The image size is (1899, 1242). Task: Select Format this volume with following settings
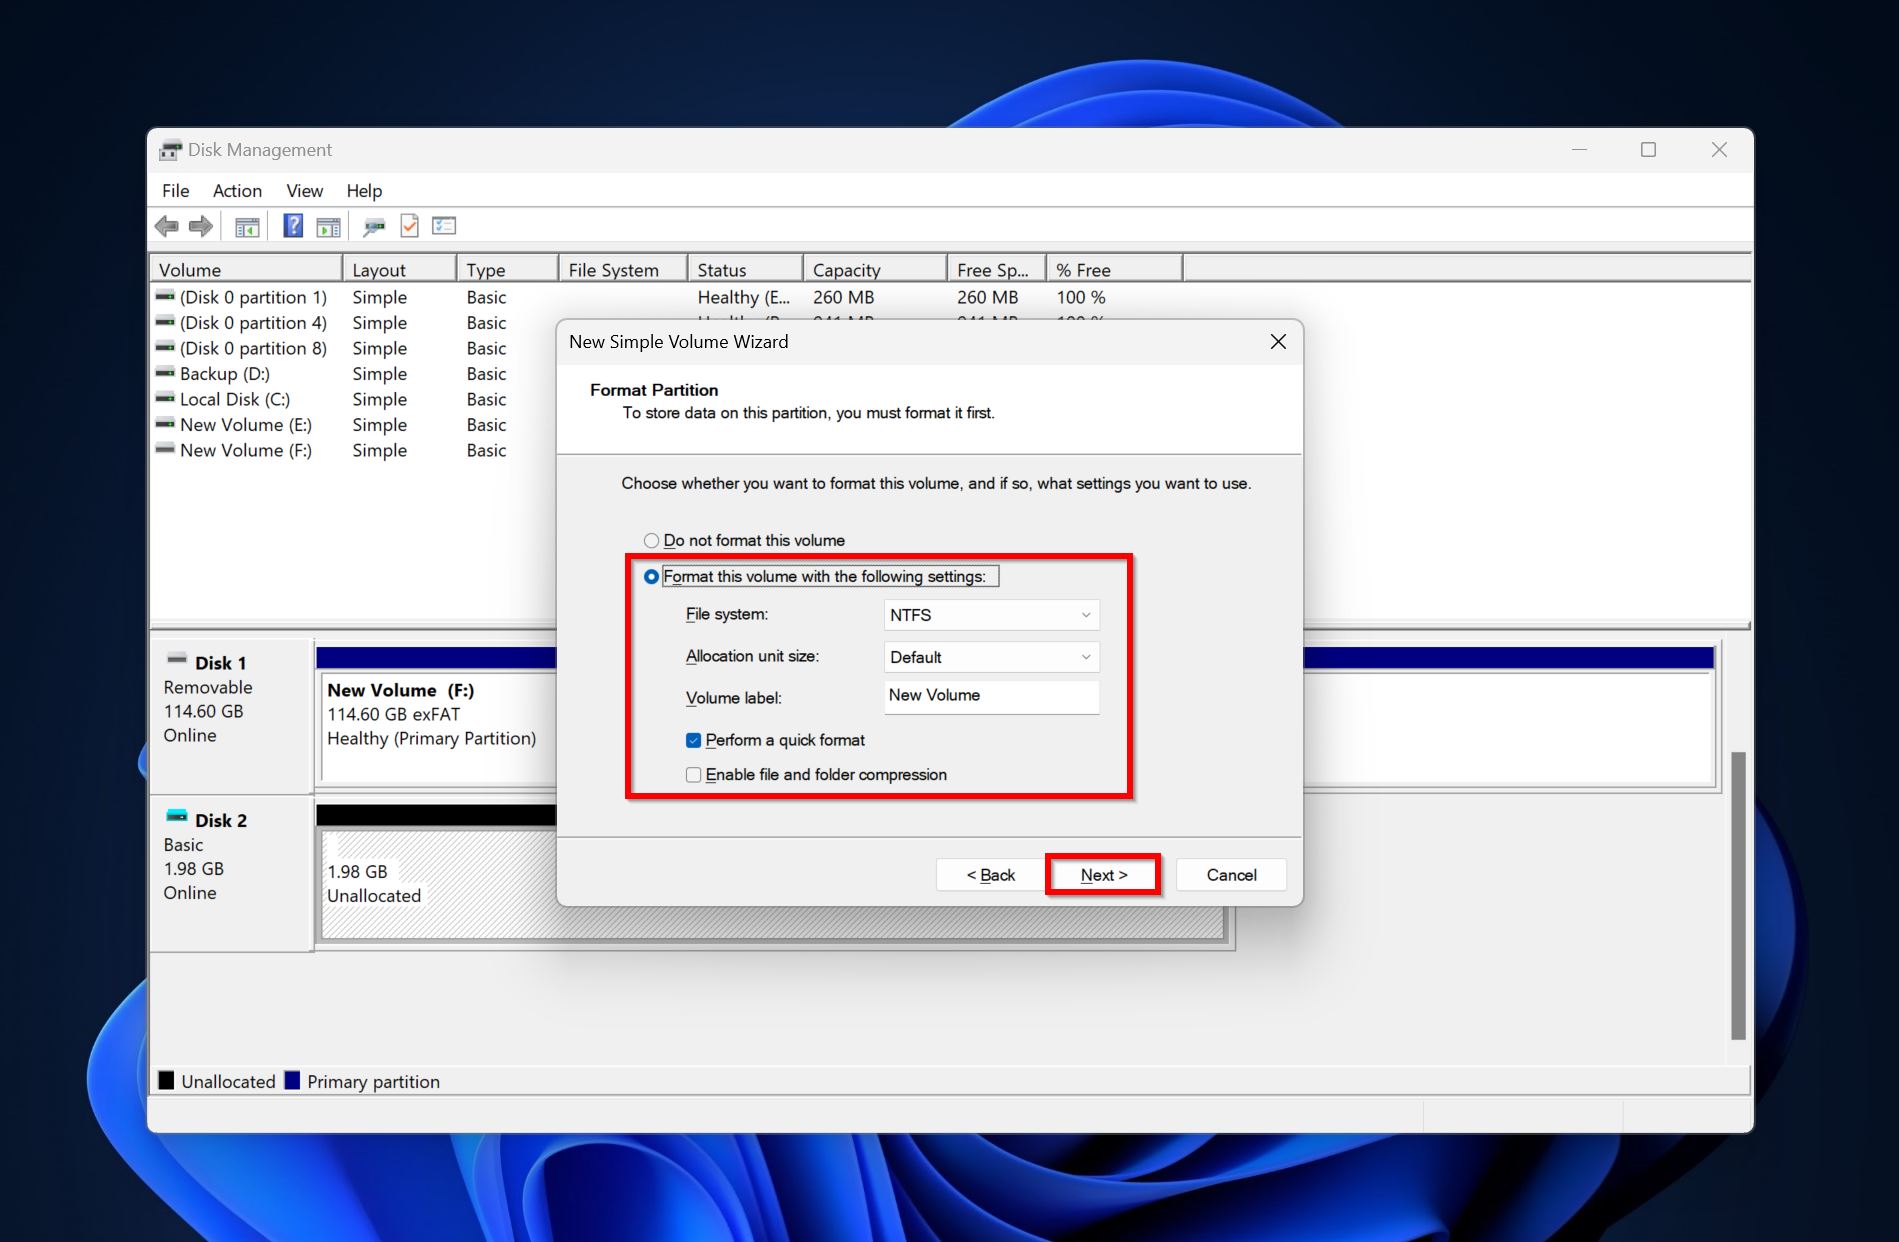pyautogui.click(x=651, y=577)
